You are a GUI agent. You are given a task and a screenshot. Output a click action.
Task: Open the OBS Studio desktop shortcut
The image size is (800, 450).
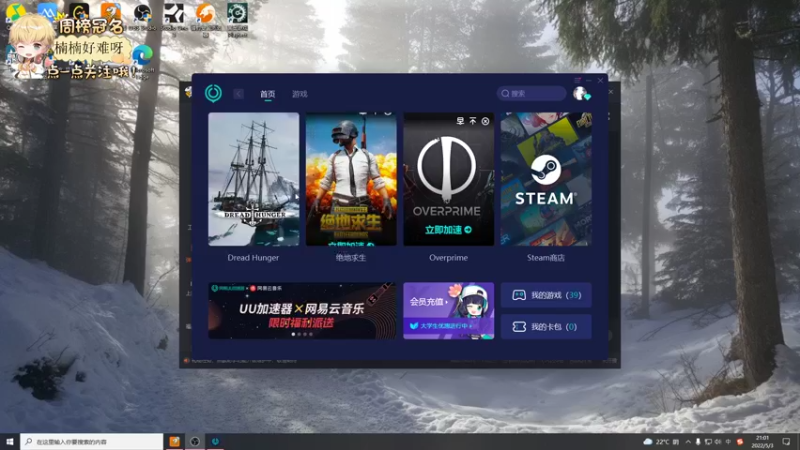coord(142,14)
